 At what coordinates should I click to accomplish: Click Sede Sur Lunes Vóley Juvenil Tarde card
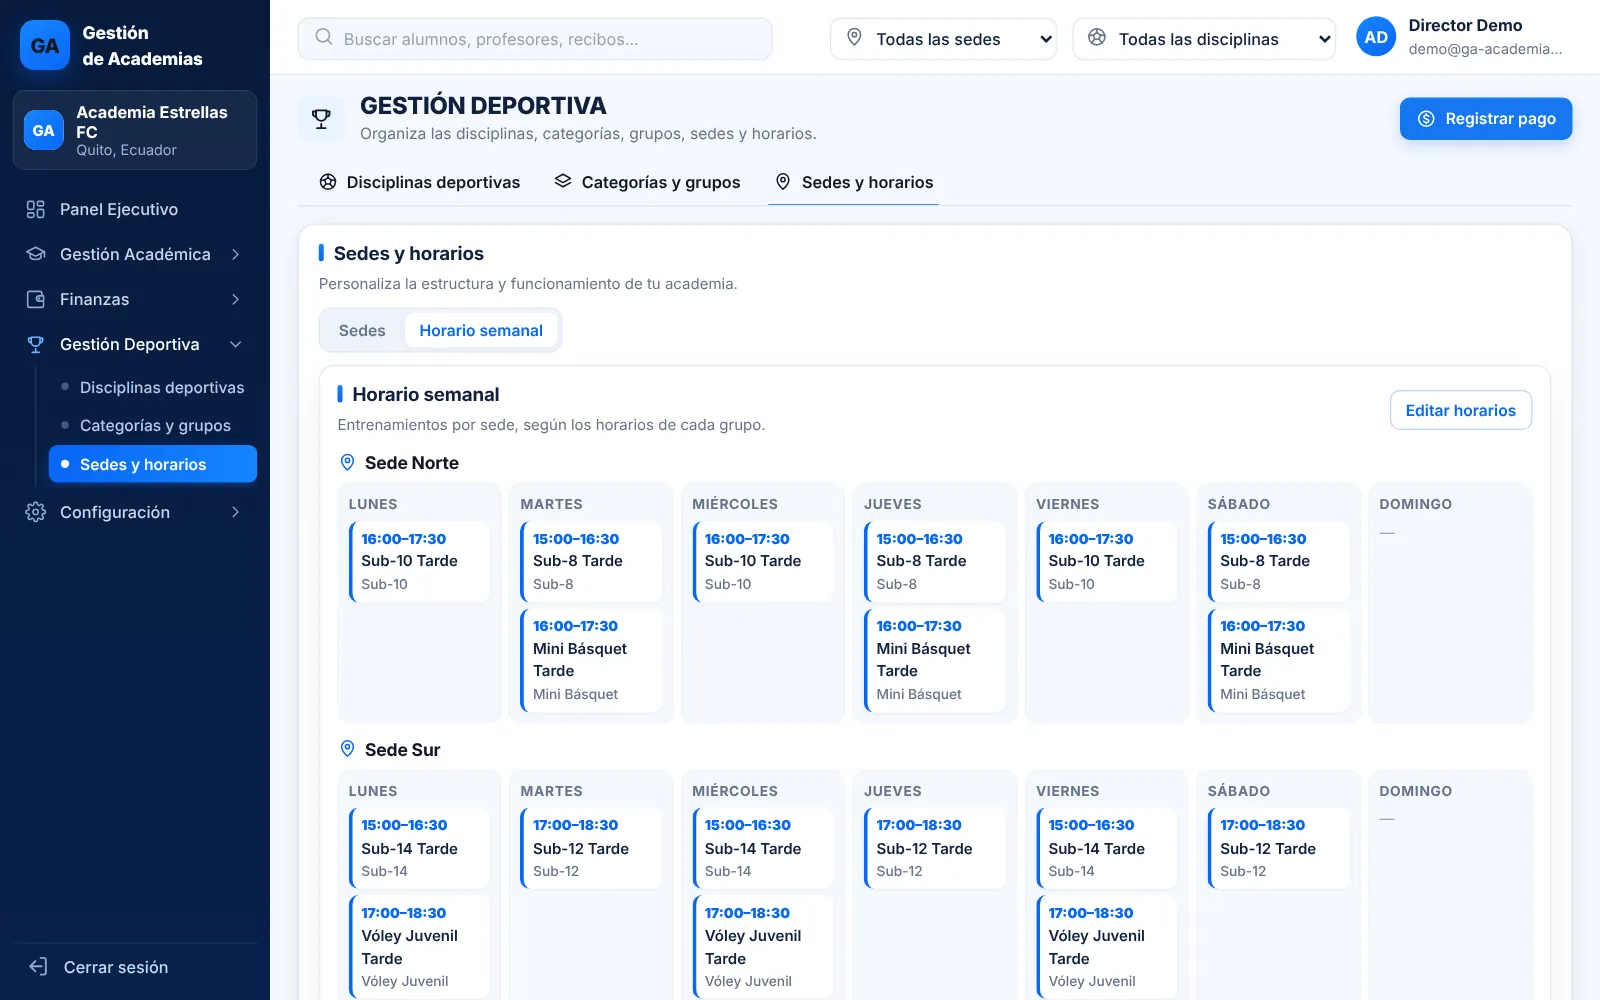(420, 946)
